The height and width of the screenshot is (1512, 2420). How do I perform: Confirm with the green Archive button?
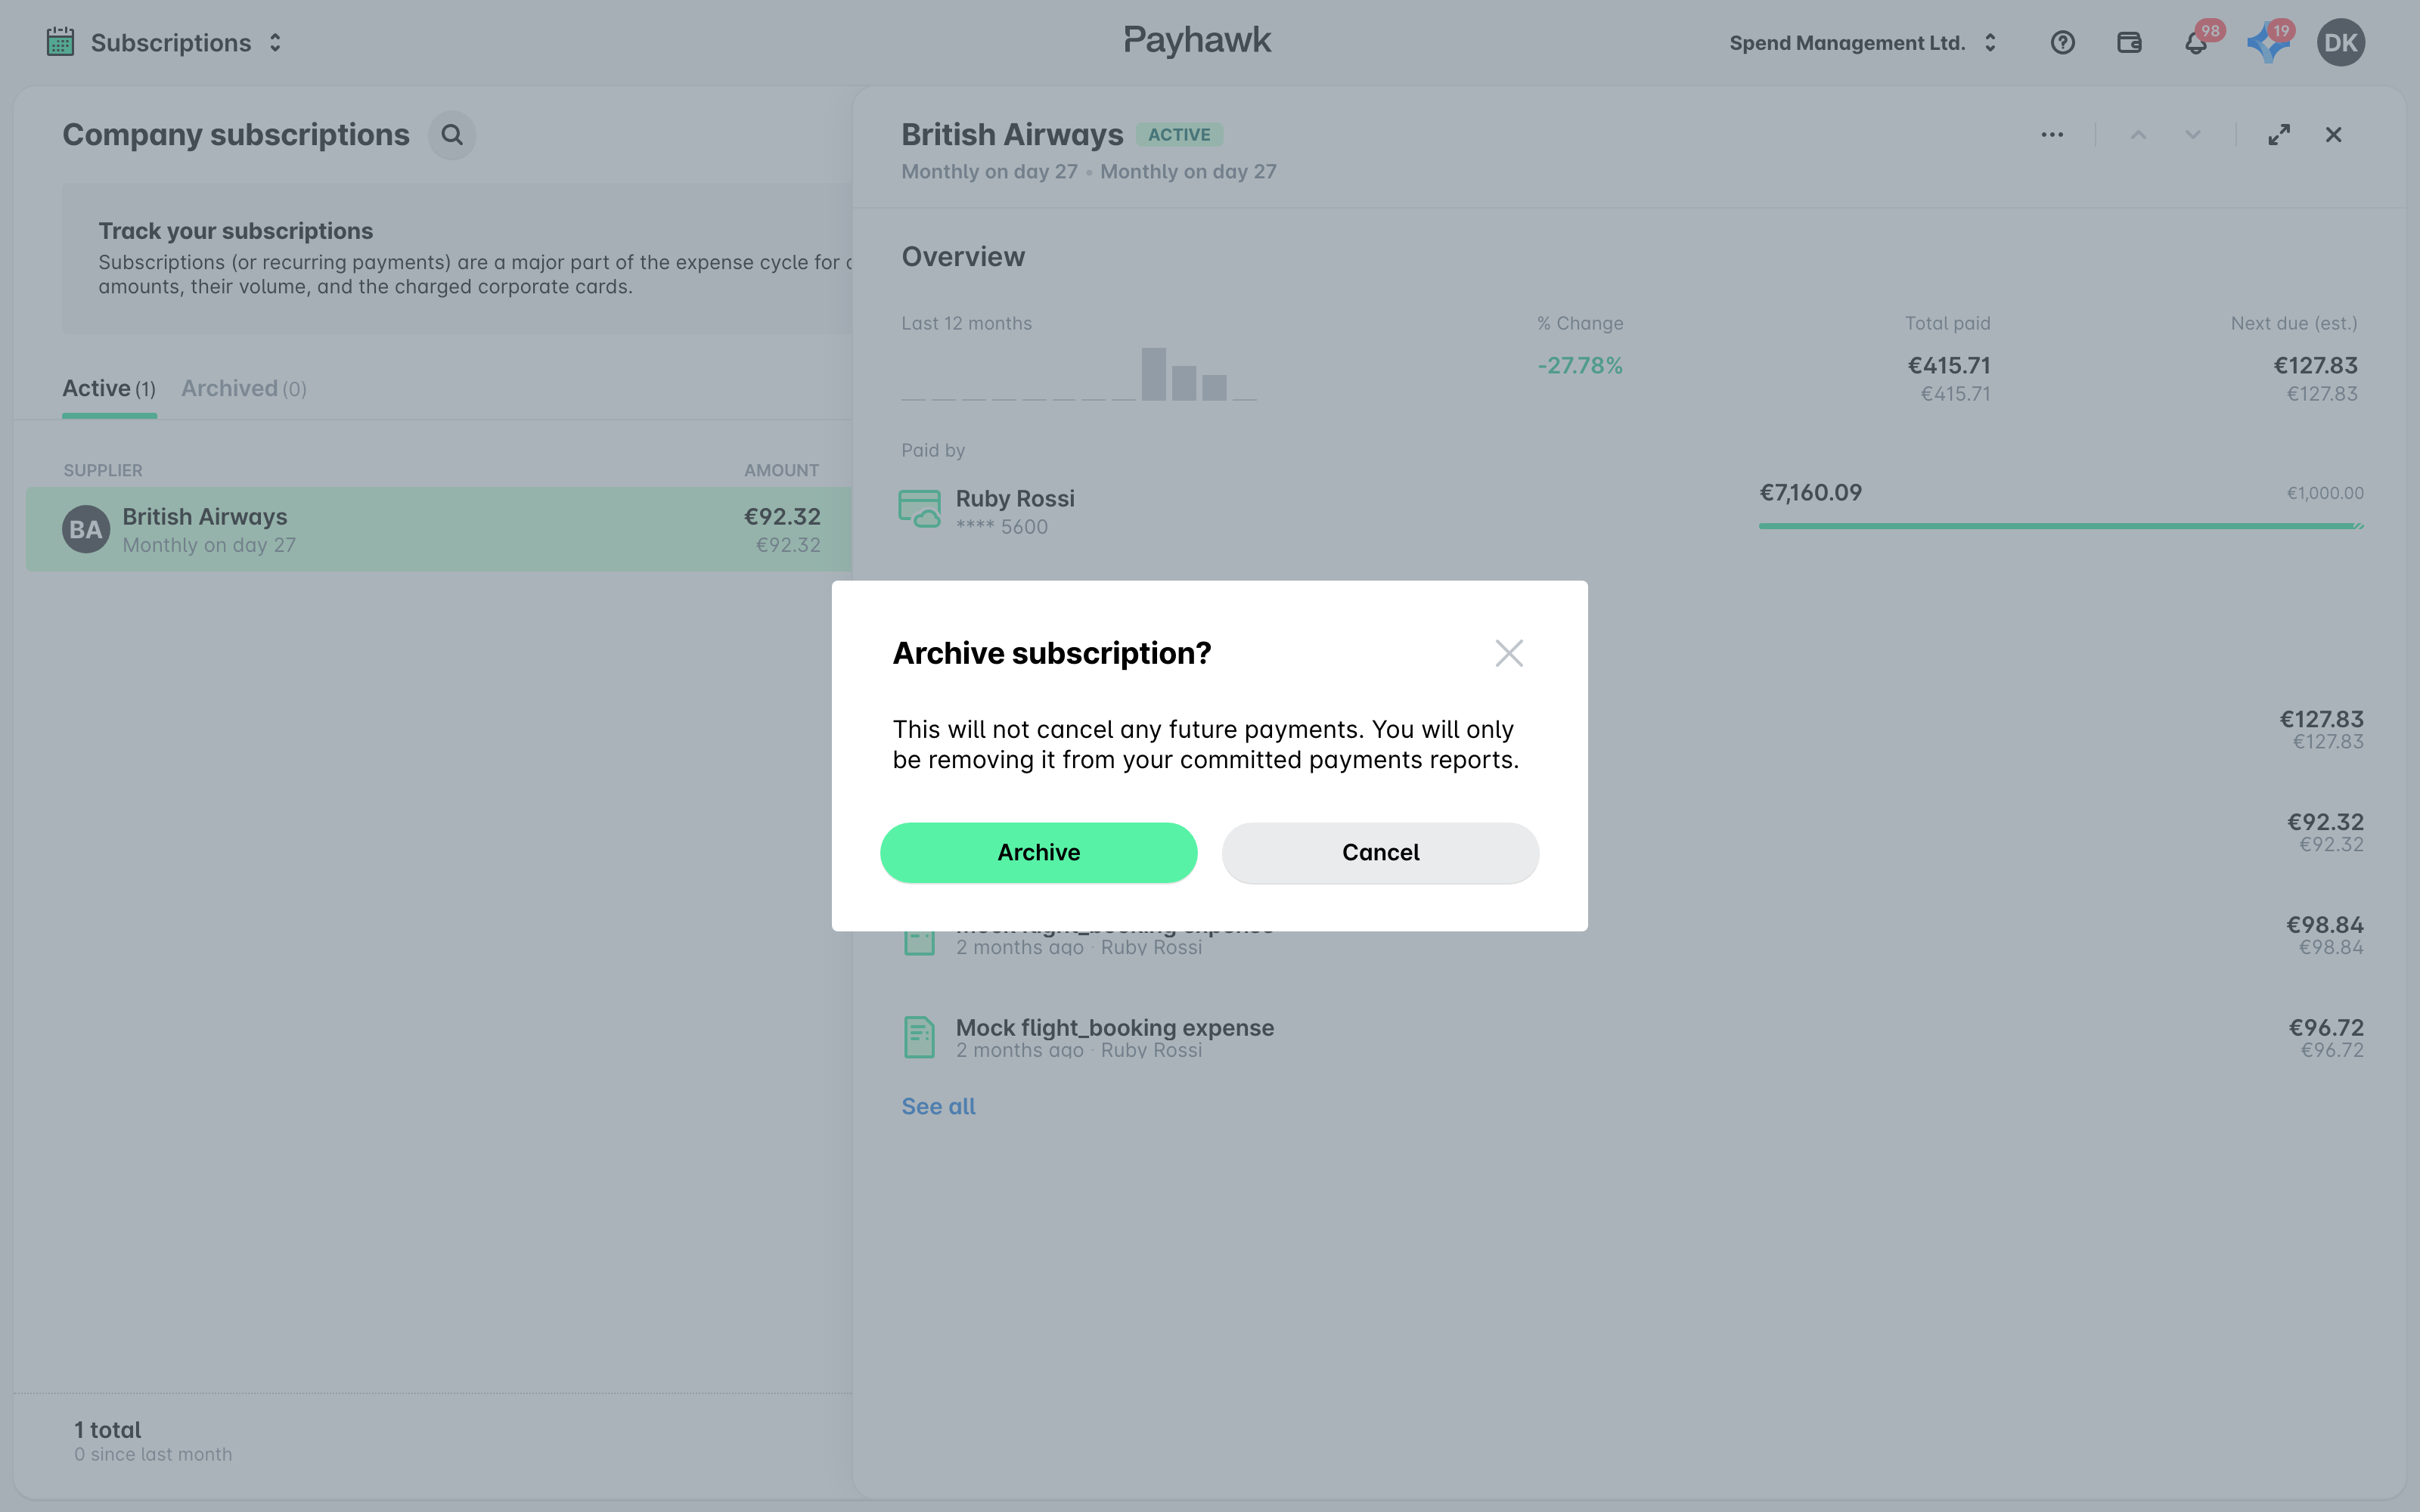[x=1038, y=852]
